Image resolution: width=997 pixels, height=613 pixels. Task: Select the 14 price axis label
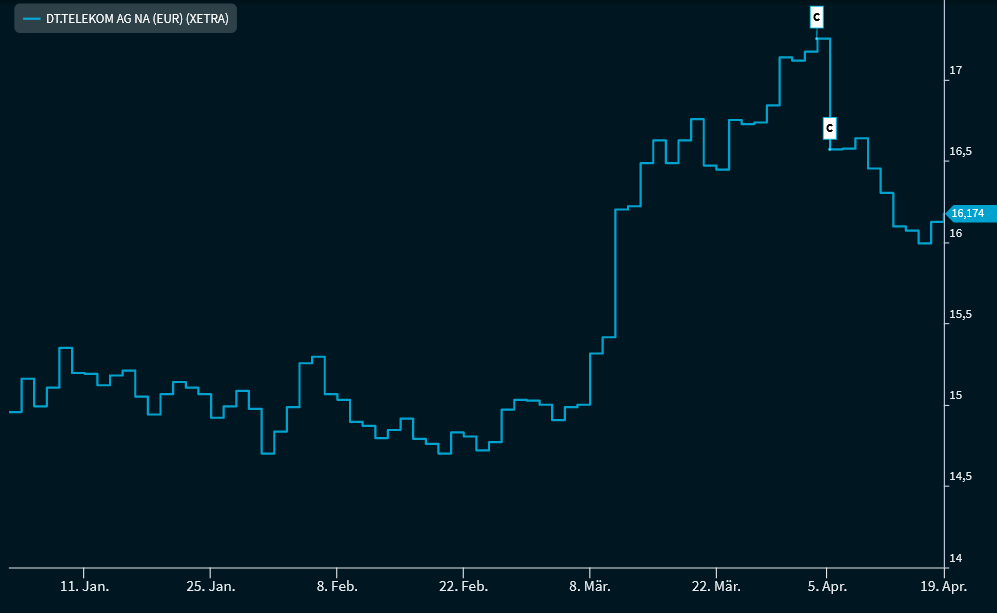[955, 559]
